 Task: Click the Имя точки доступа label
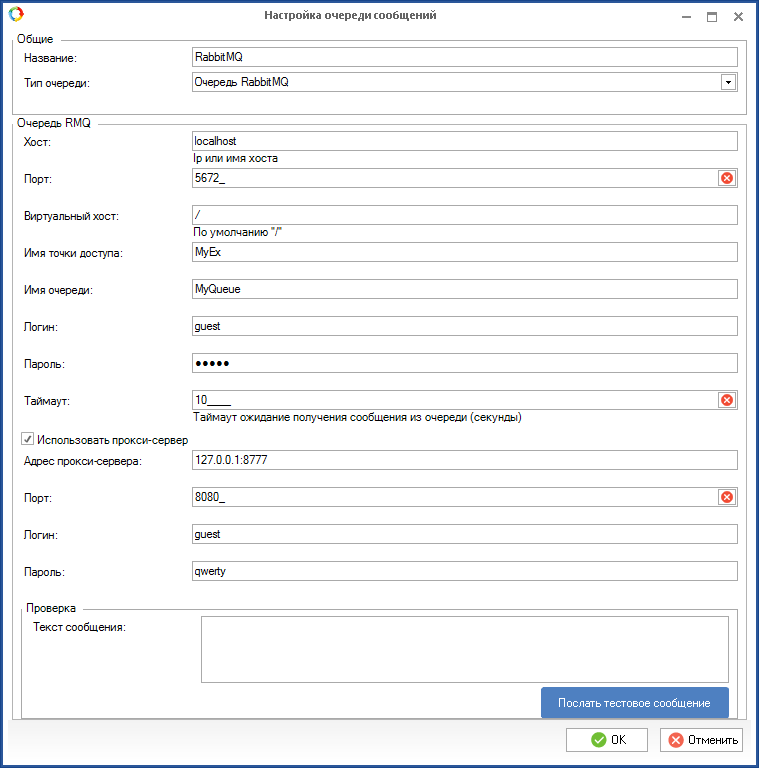(x=73, y=253)
